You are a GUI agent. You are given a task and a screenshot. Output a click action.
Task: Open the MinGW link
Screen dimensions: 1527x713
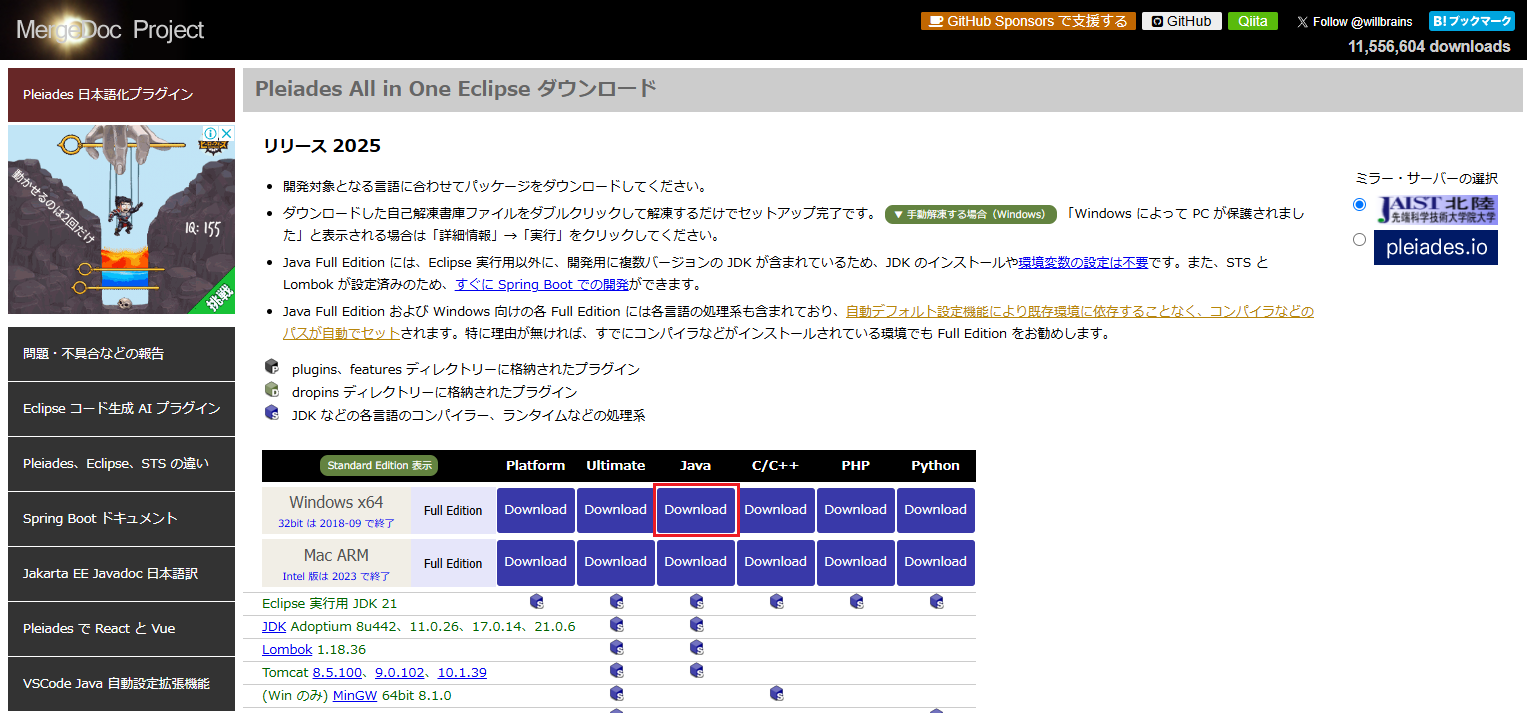(355, 695)
